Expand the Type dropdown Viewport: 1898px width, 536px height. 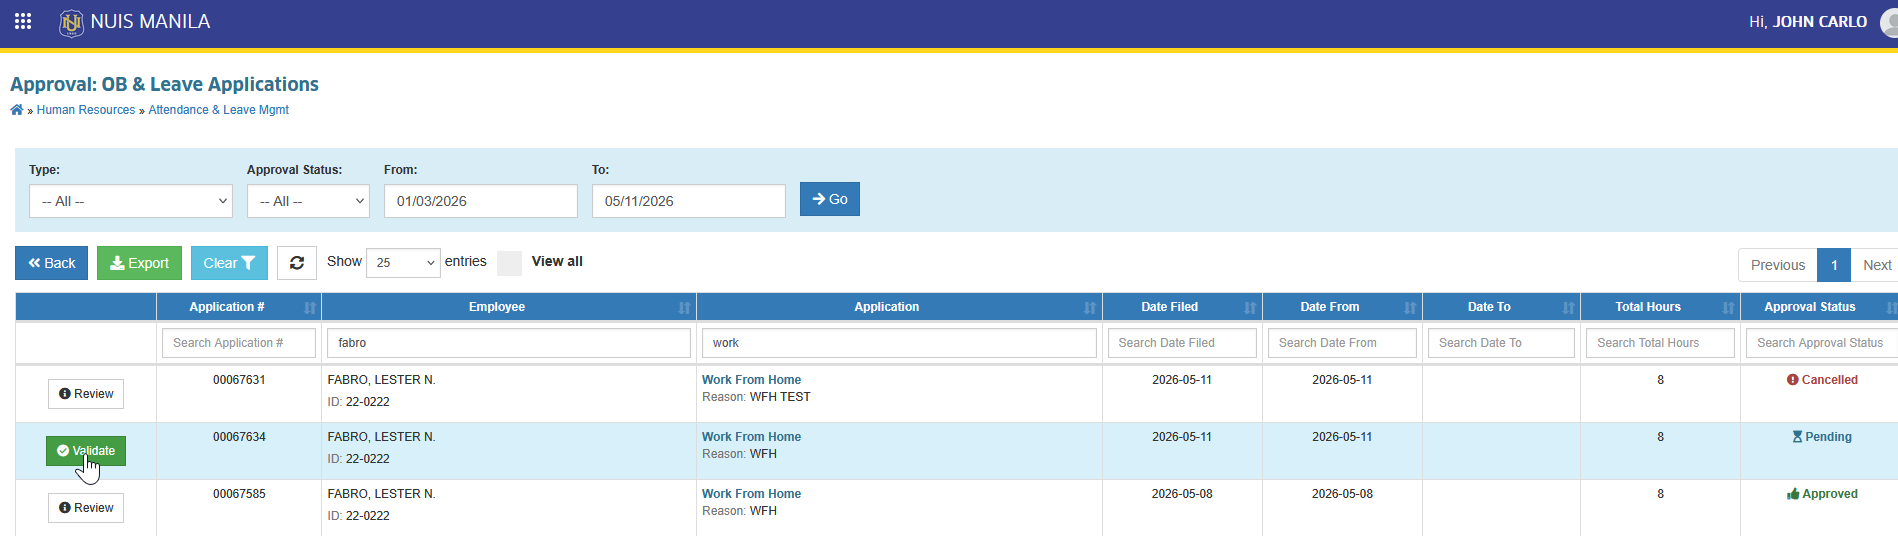131,201
